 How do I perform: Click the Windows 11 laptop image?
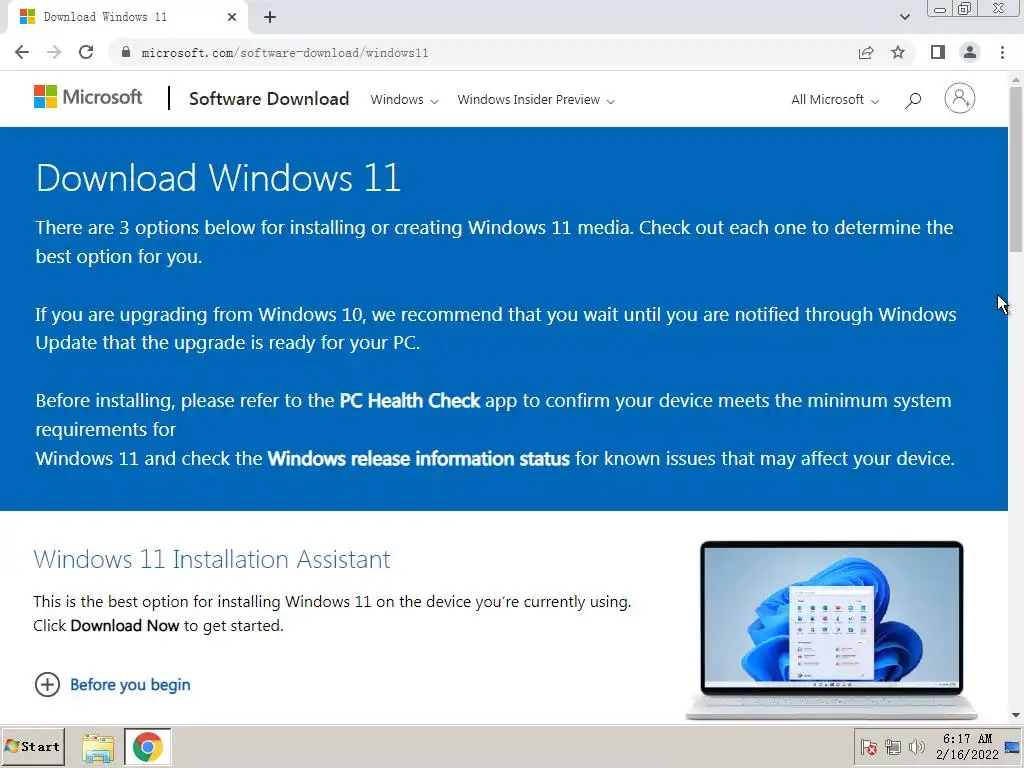tap(831, 630)
